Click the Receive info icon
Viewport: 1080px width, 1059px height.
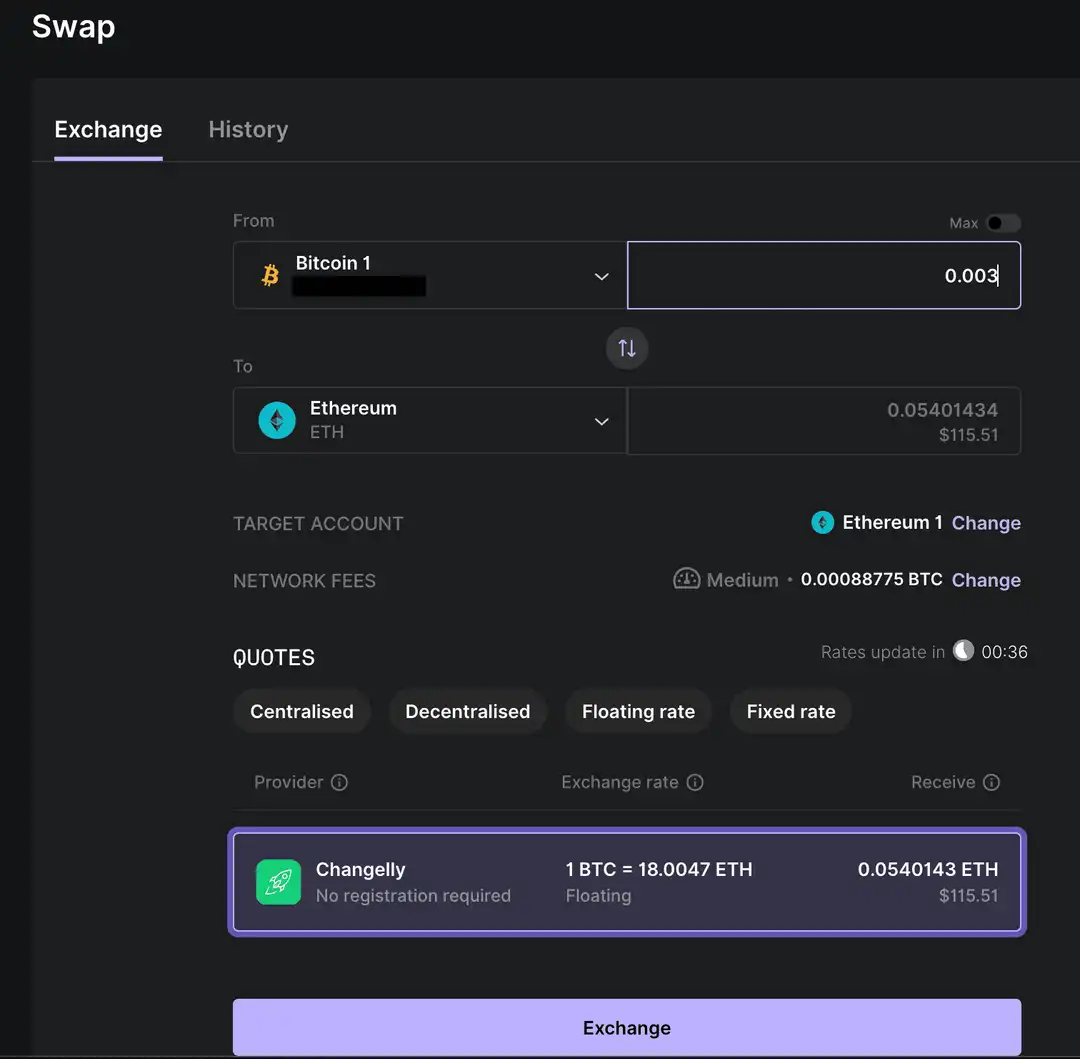click(994, 783)
